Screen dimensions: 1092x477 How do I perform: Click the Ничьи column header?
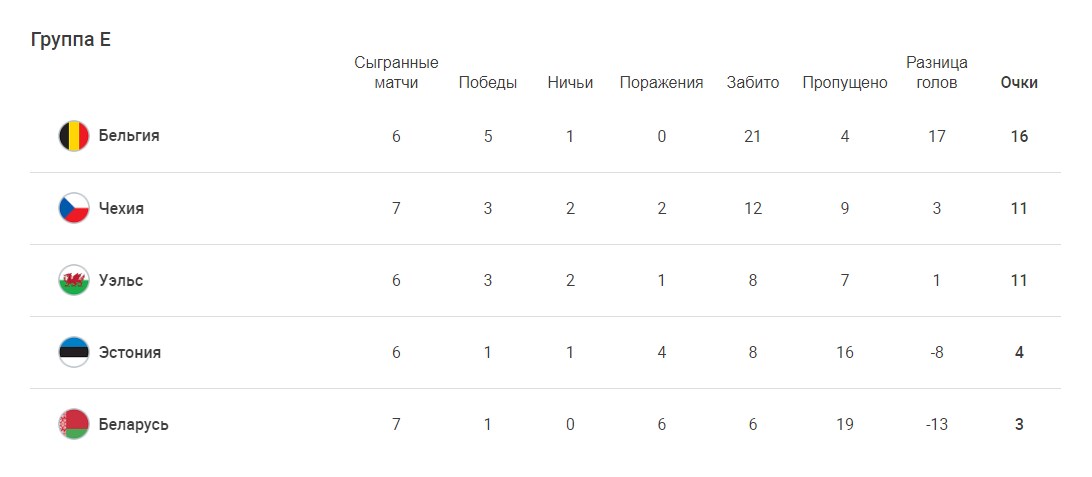tap(570, 83)
